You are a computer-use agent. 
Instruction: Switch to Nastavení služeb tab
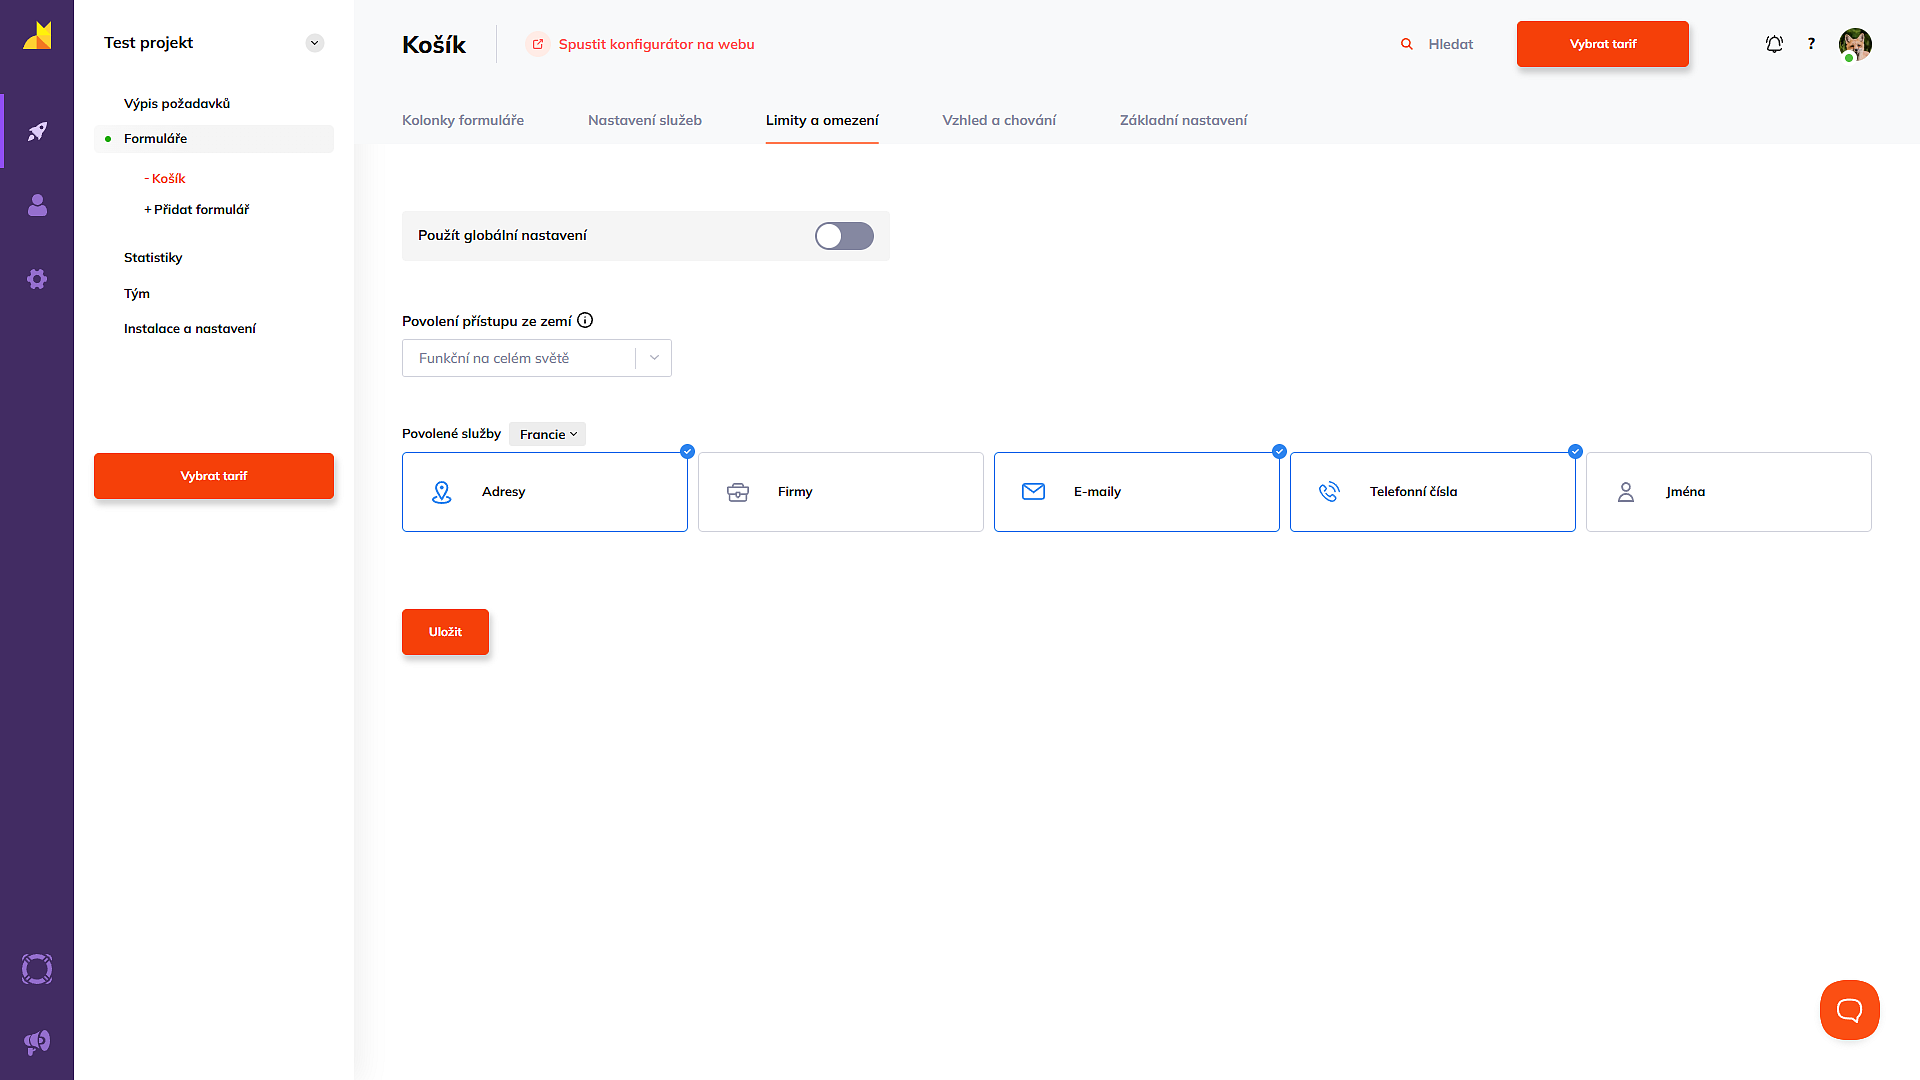[x=644, y=120]
